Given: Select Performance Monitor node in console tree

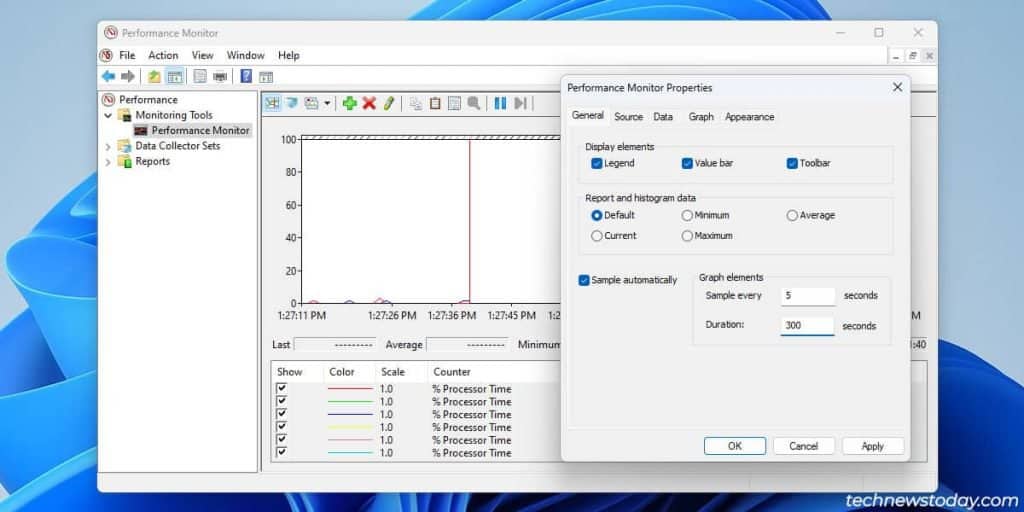Looking at the screenshot, I should click(x=200, y=131).
